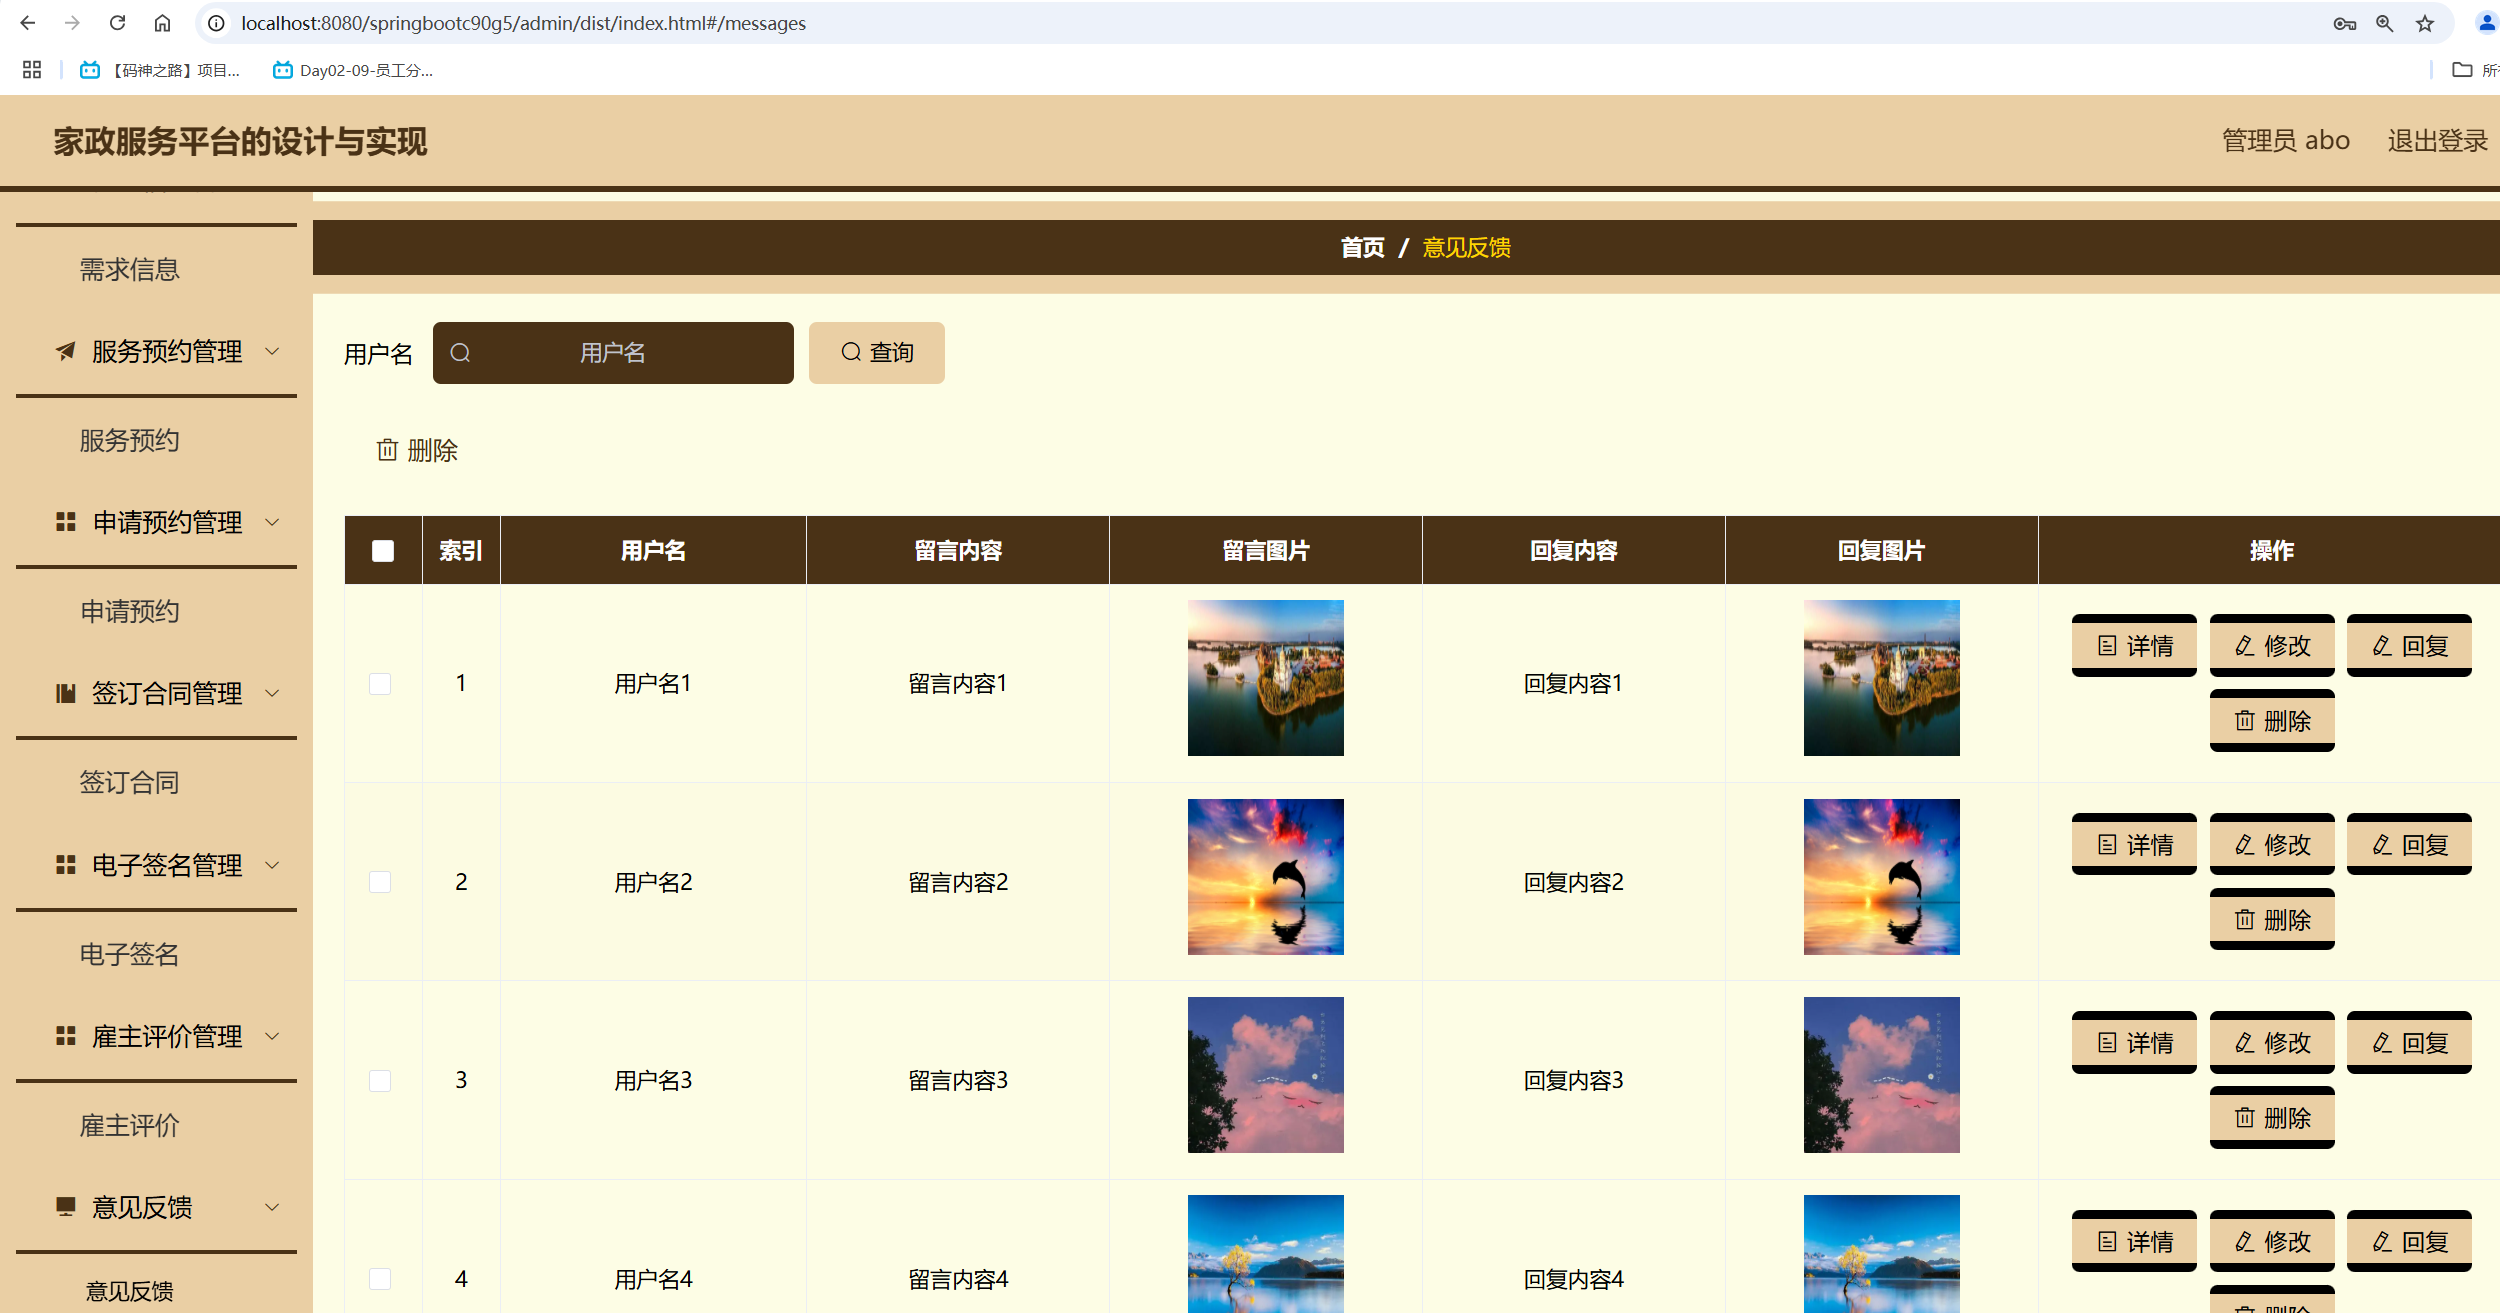This screenshot has width=2500, height=1313.
Task: Collapse the 申请预约管理 chevron
Action: (x=272, y=522)
